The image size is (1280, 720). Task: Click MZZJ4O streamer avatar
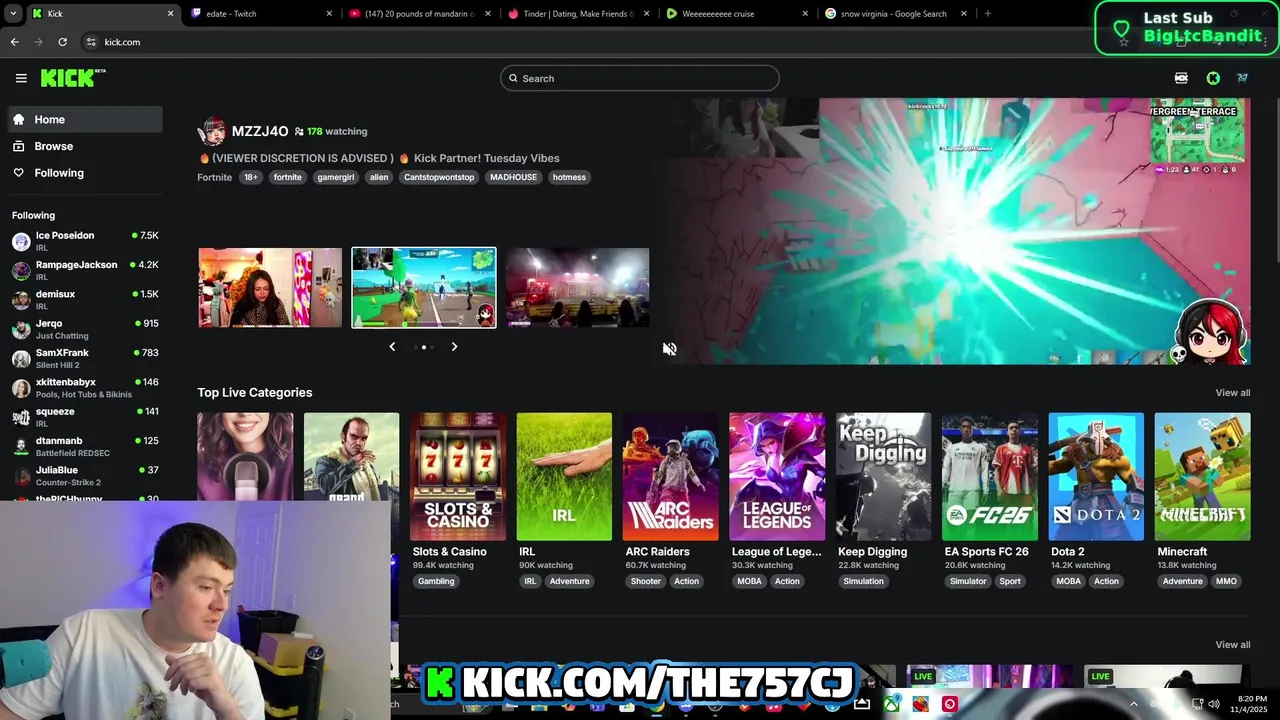[212, 131]
